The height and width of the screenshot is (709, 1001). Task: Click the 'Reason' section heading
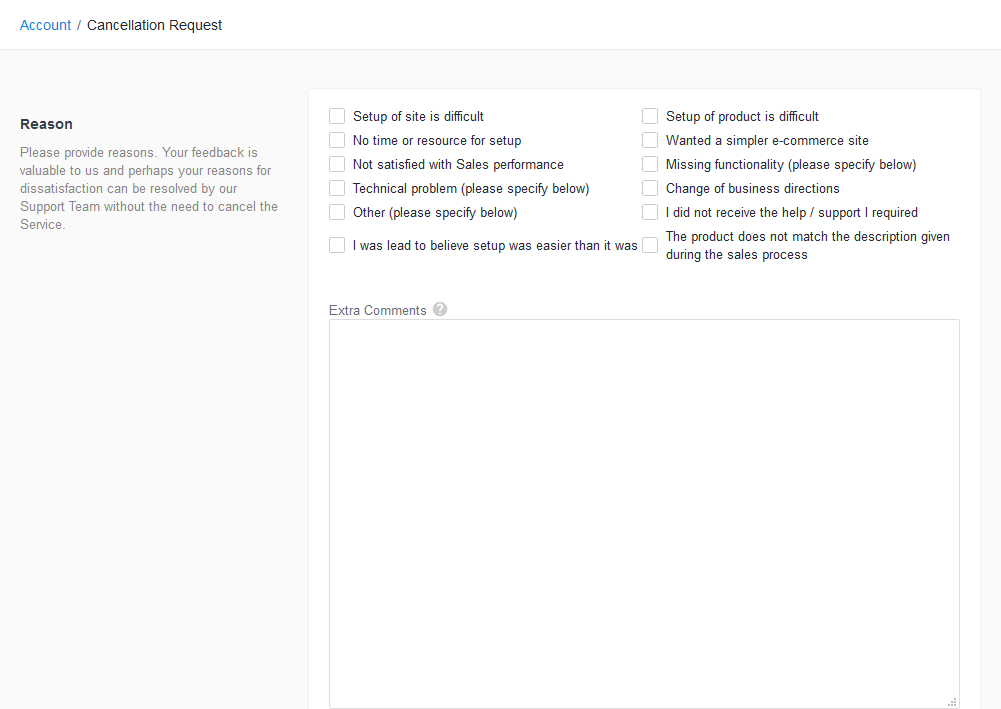pyautogui.click(x=46, y=123)
